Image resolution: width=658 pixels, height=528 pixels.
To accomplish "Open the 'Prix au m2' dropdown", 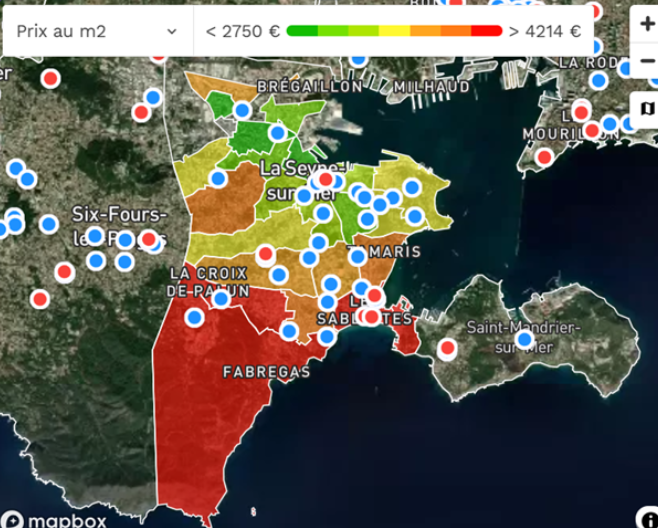I will [x=95, y=31].
